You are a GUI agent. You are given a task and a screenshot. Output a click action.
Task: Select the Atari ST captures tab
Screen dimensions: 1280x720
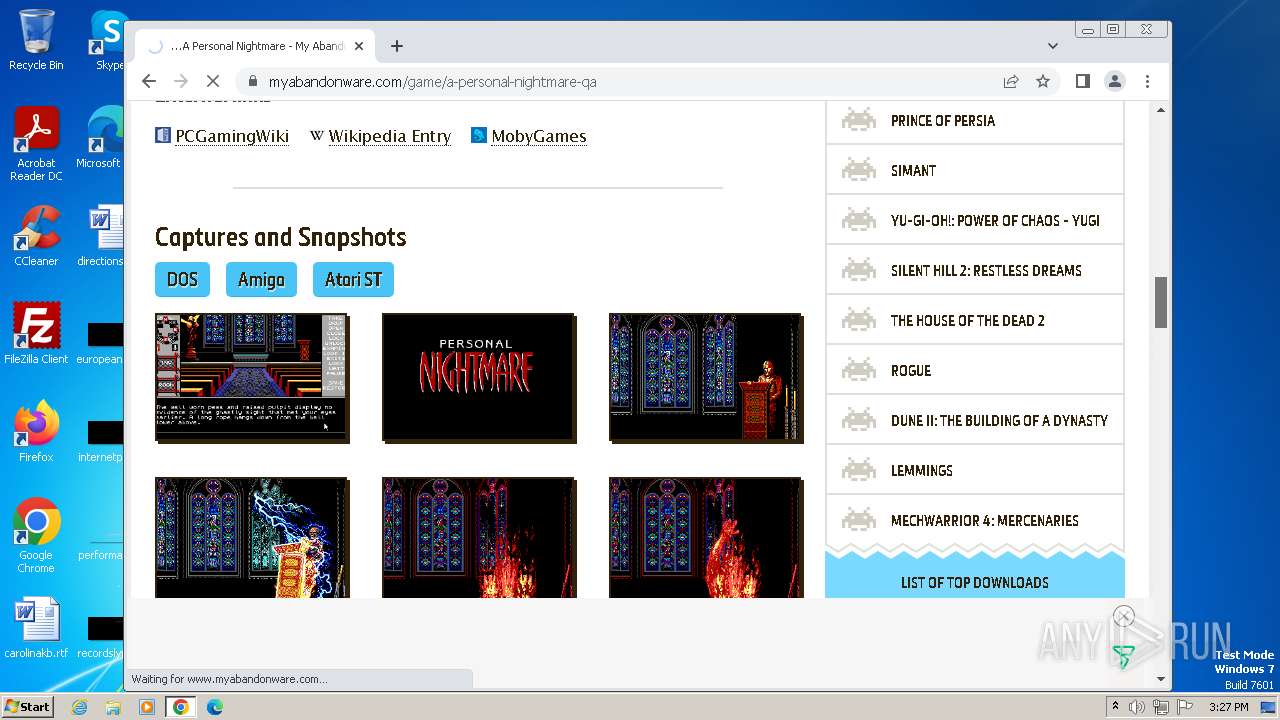pos(353,280)
